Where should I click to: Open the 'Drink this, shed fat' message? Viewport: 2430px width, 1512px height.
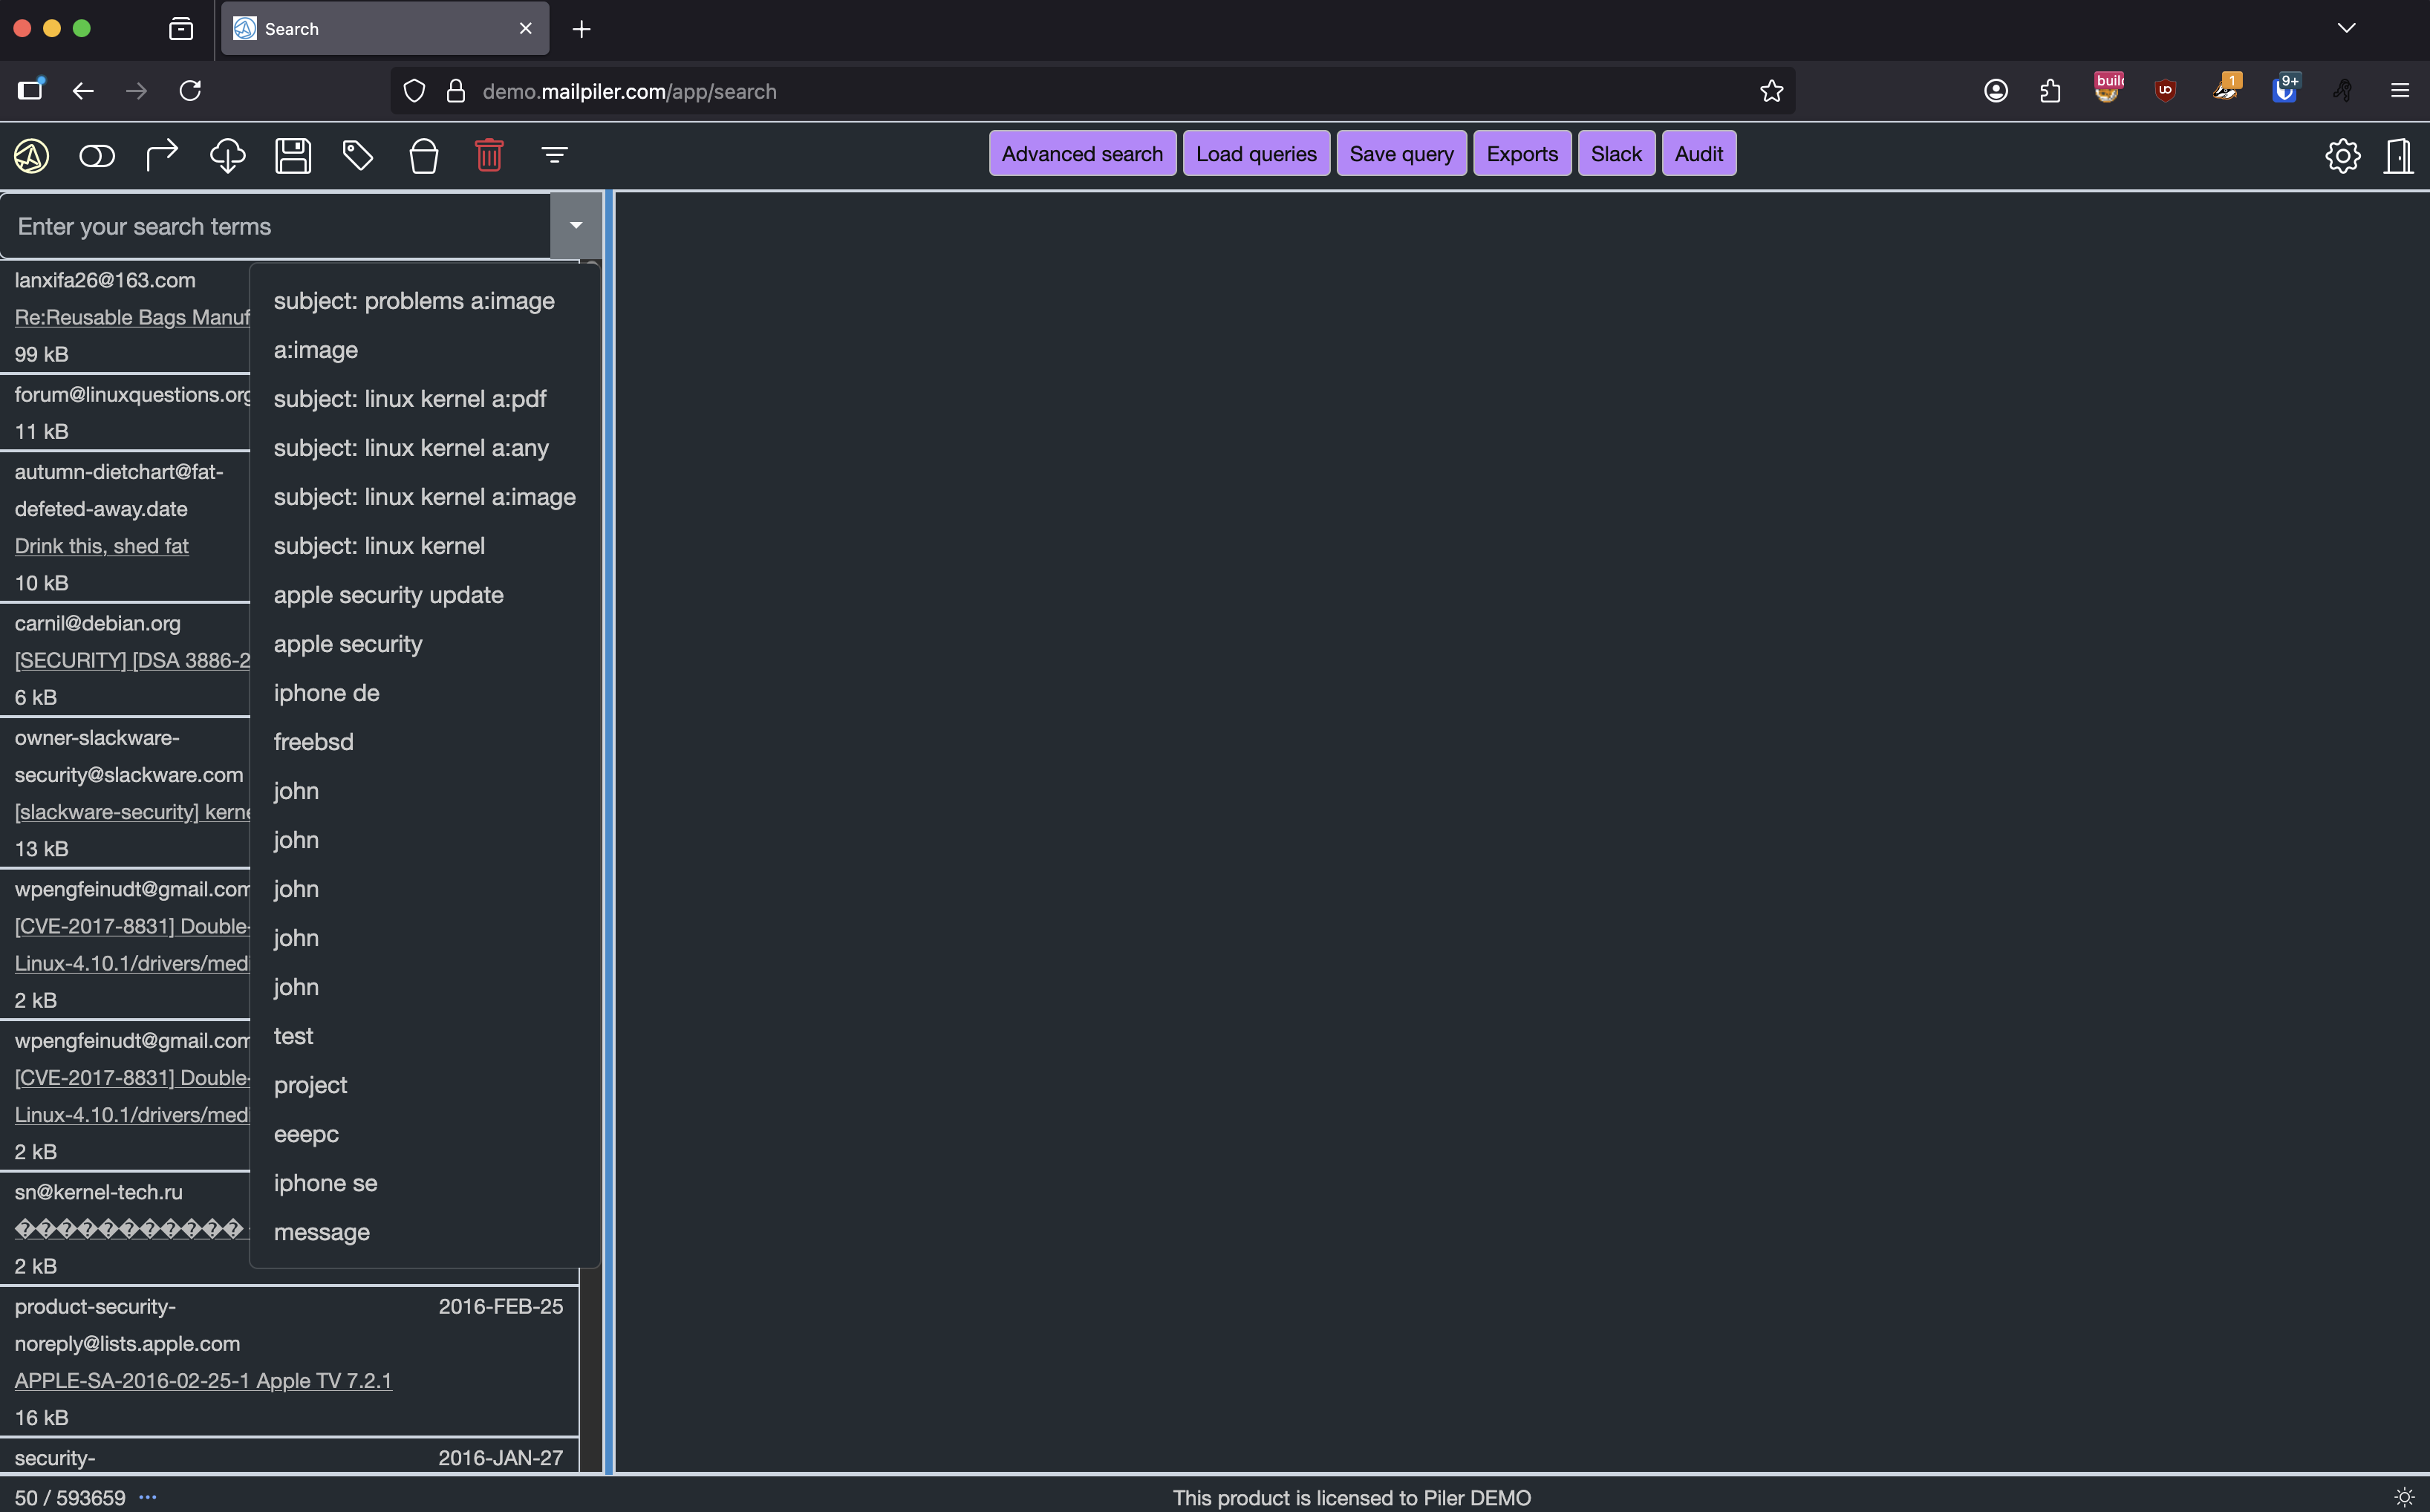point(102,546)
